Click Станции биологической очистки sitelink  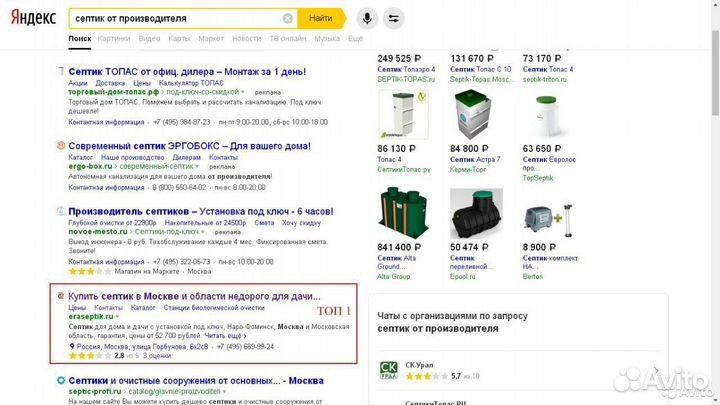[x=214, y=308]
